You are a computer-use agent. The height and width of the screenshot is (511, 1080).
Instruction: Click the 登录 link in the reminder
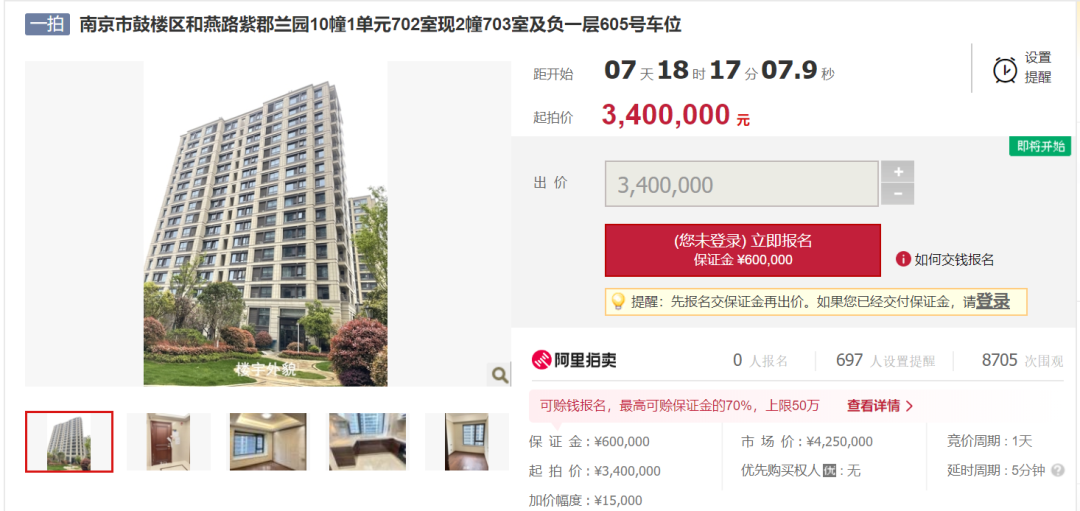click(x=993, y=301)
